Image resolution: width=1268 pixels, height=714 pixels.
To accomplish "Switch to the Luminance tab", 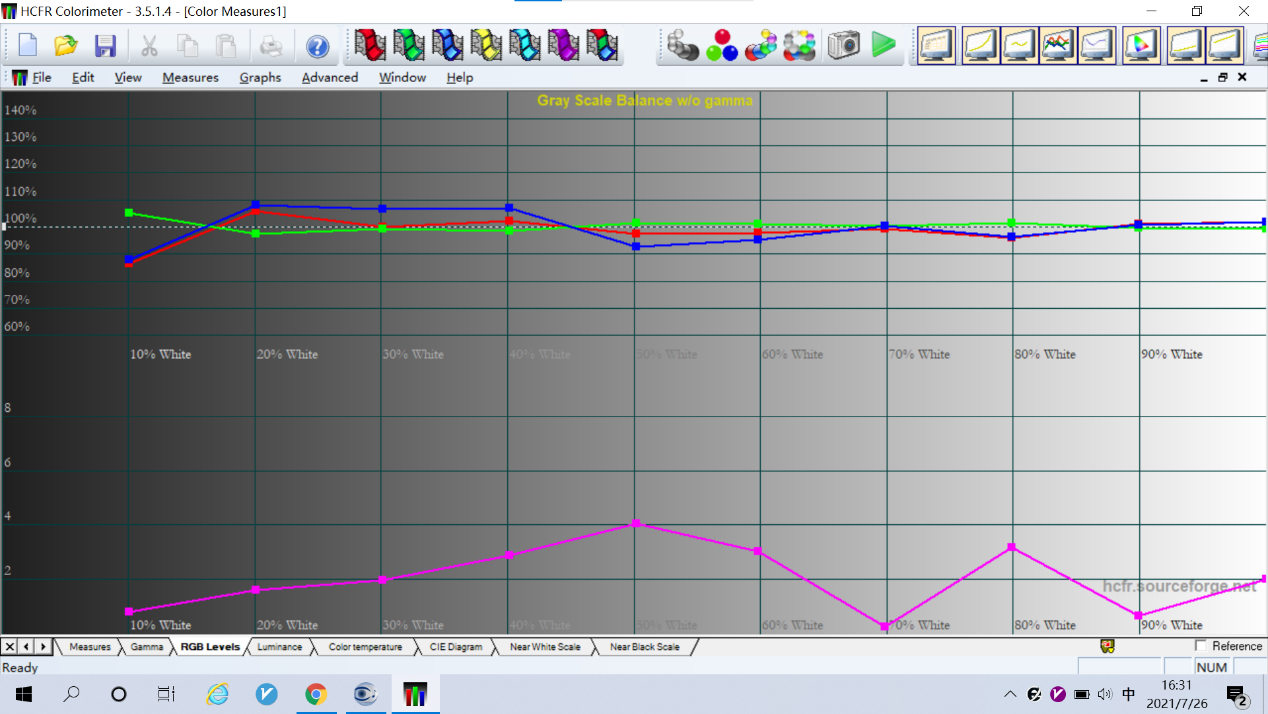I will click(279, 647).
